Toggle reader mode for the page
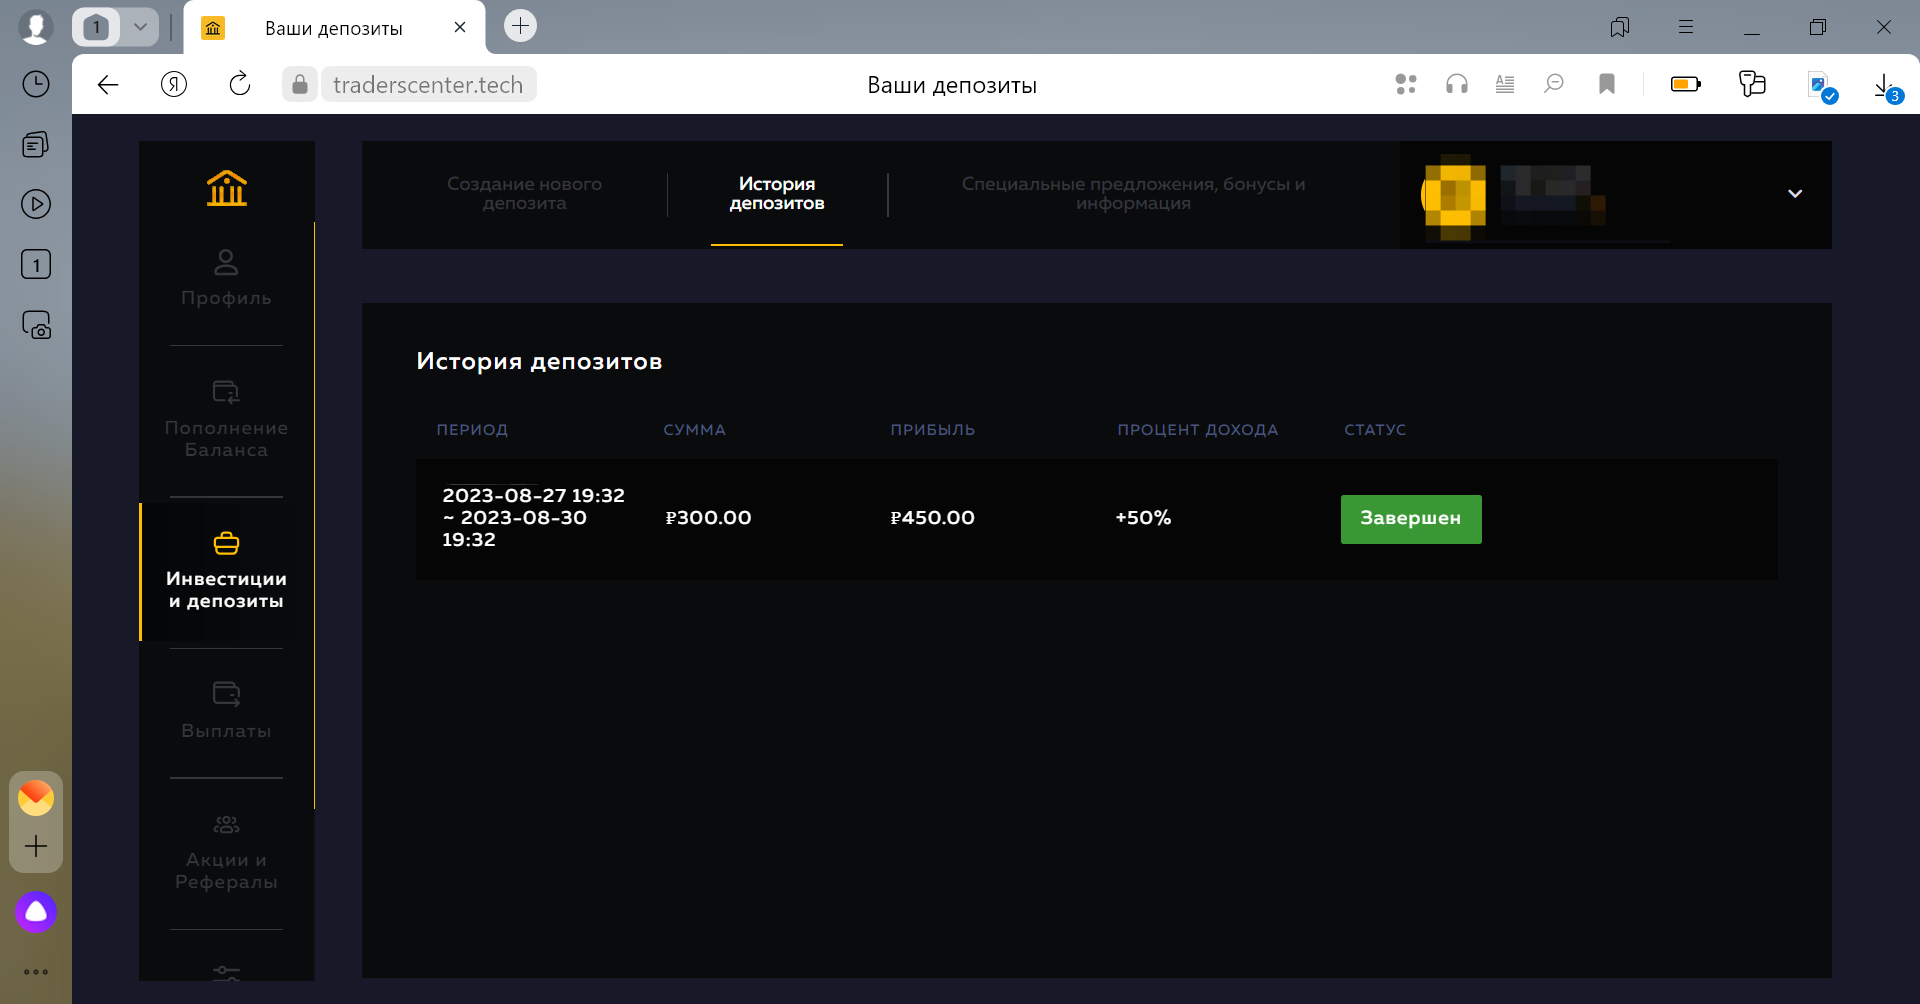Image resolution: width=1920 pixels, height=1004 pixels. pos(1505,84)
